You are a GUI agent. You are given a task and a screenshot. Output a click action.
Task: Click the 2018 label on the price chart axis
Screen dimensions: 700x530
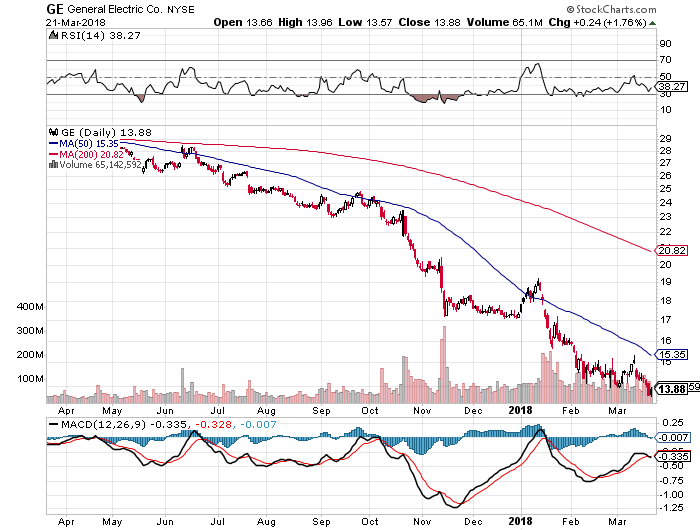coord(520,410)
